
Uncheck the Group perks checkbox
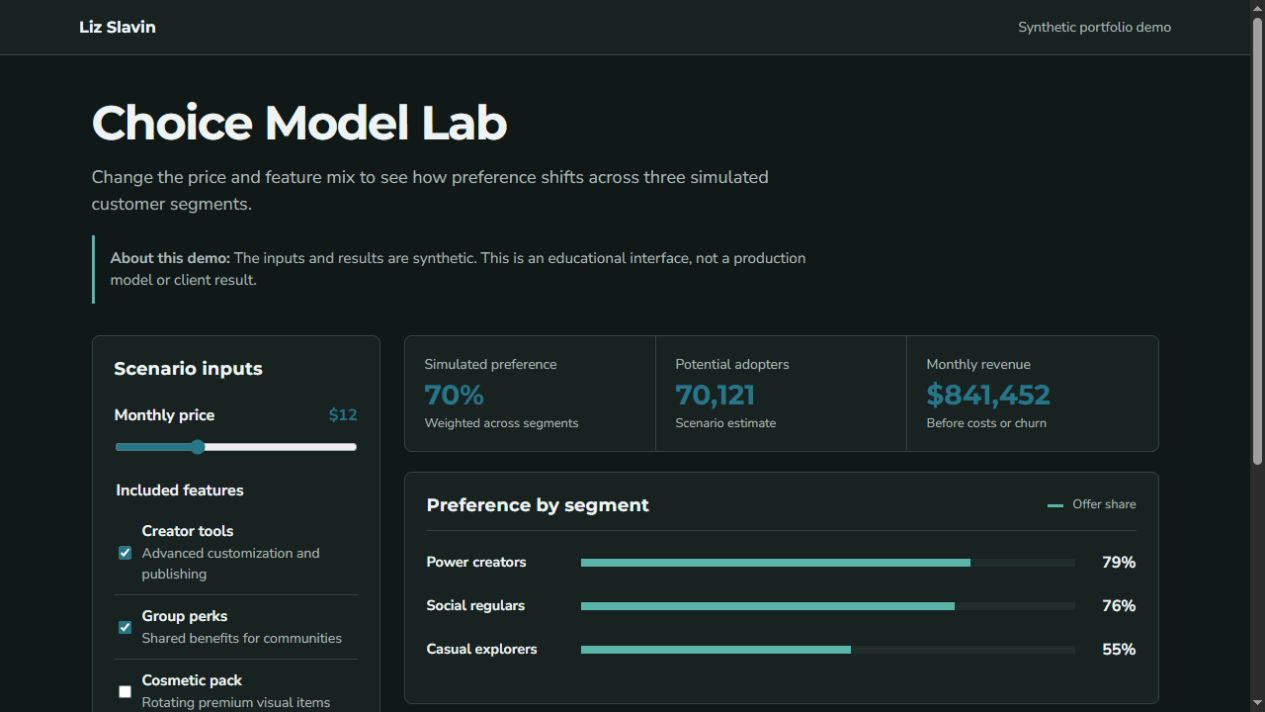[x=125, y=627]
